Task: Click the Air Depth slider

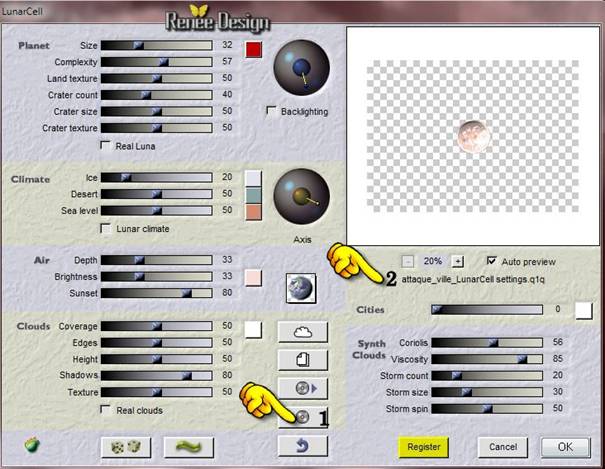Action: (x=157, y=260)
